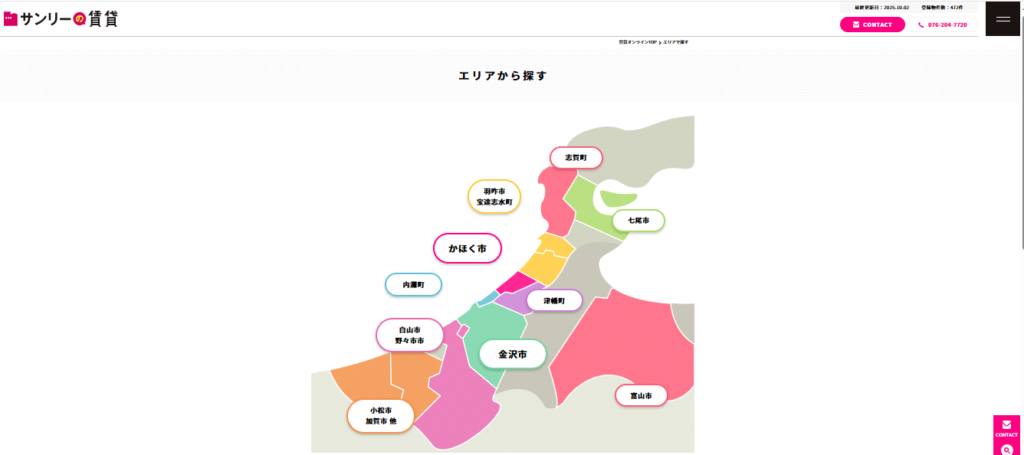1024x455 pixels.
Task: Select the 津幡町 area label
Action: [554, 300]
